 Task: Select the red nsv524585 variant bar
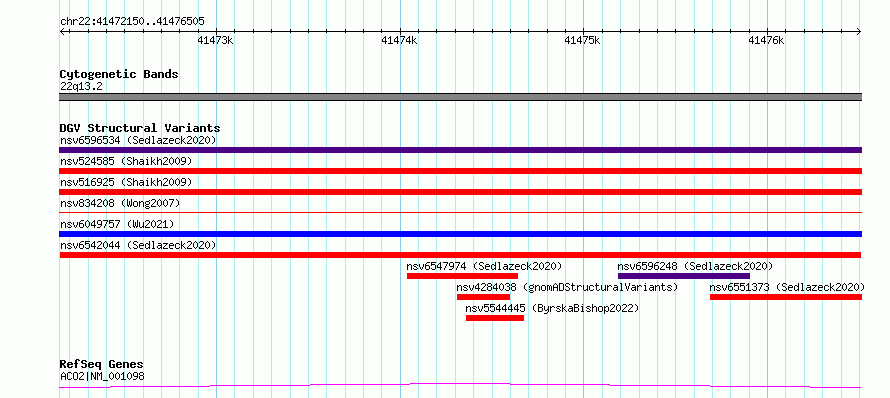[x=460, y=171]
